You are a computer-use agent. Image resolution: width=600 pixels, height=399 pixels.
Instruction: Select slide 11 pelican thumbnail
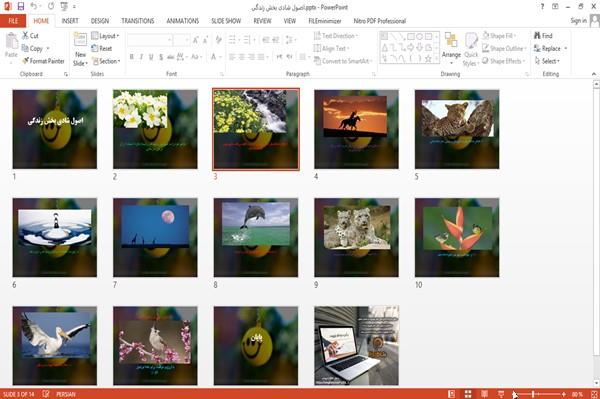(55, 346)
